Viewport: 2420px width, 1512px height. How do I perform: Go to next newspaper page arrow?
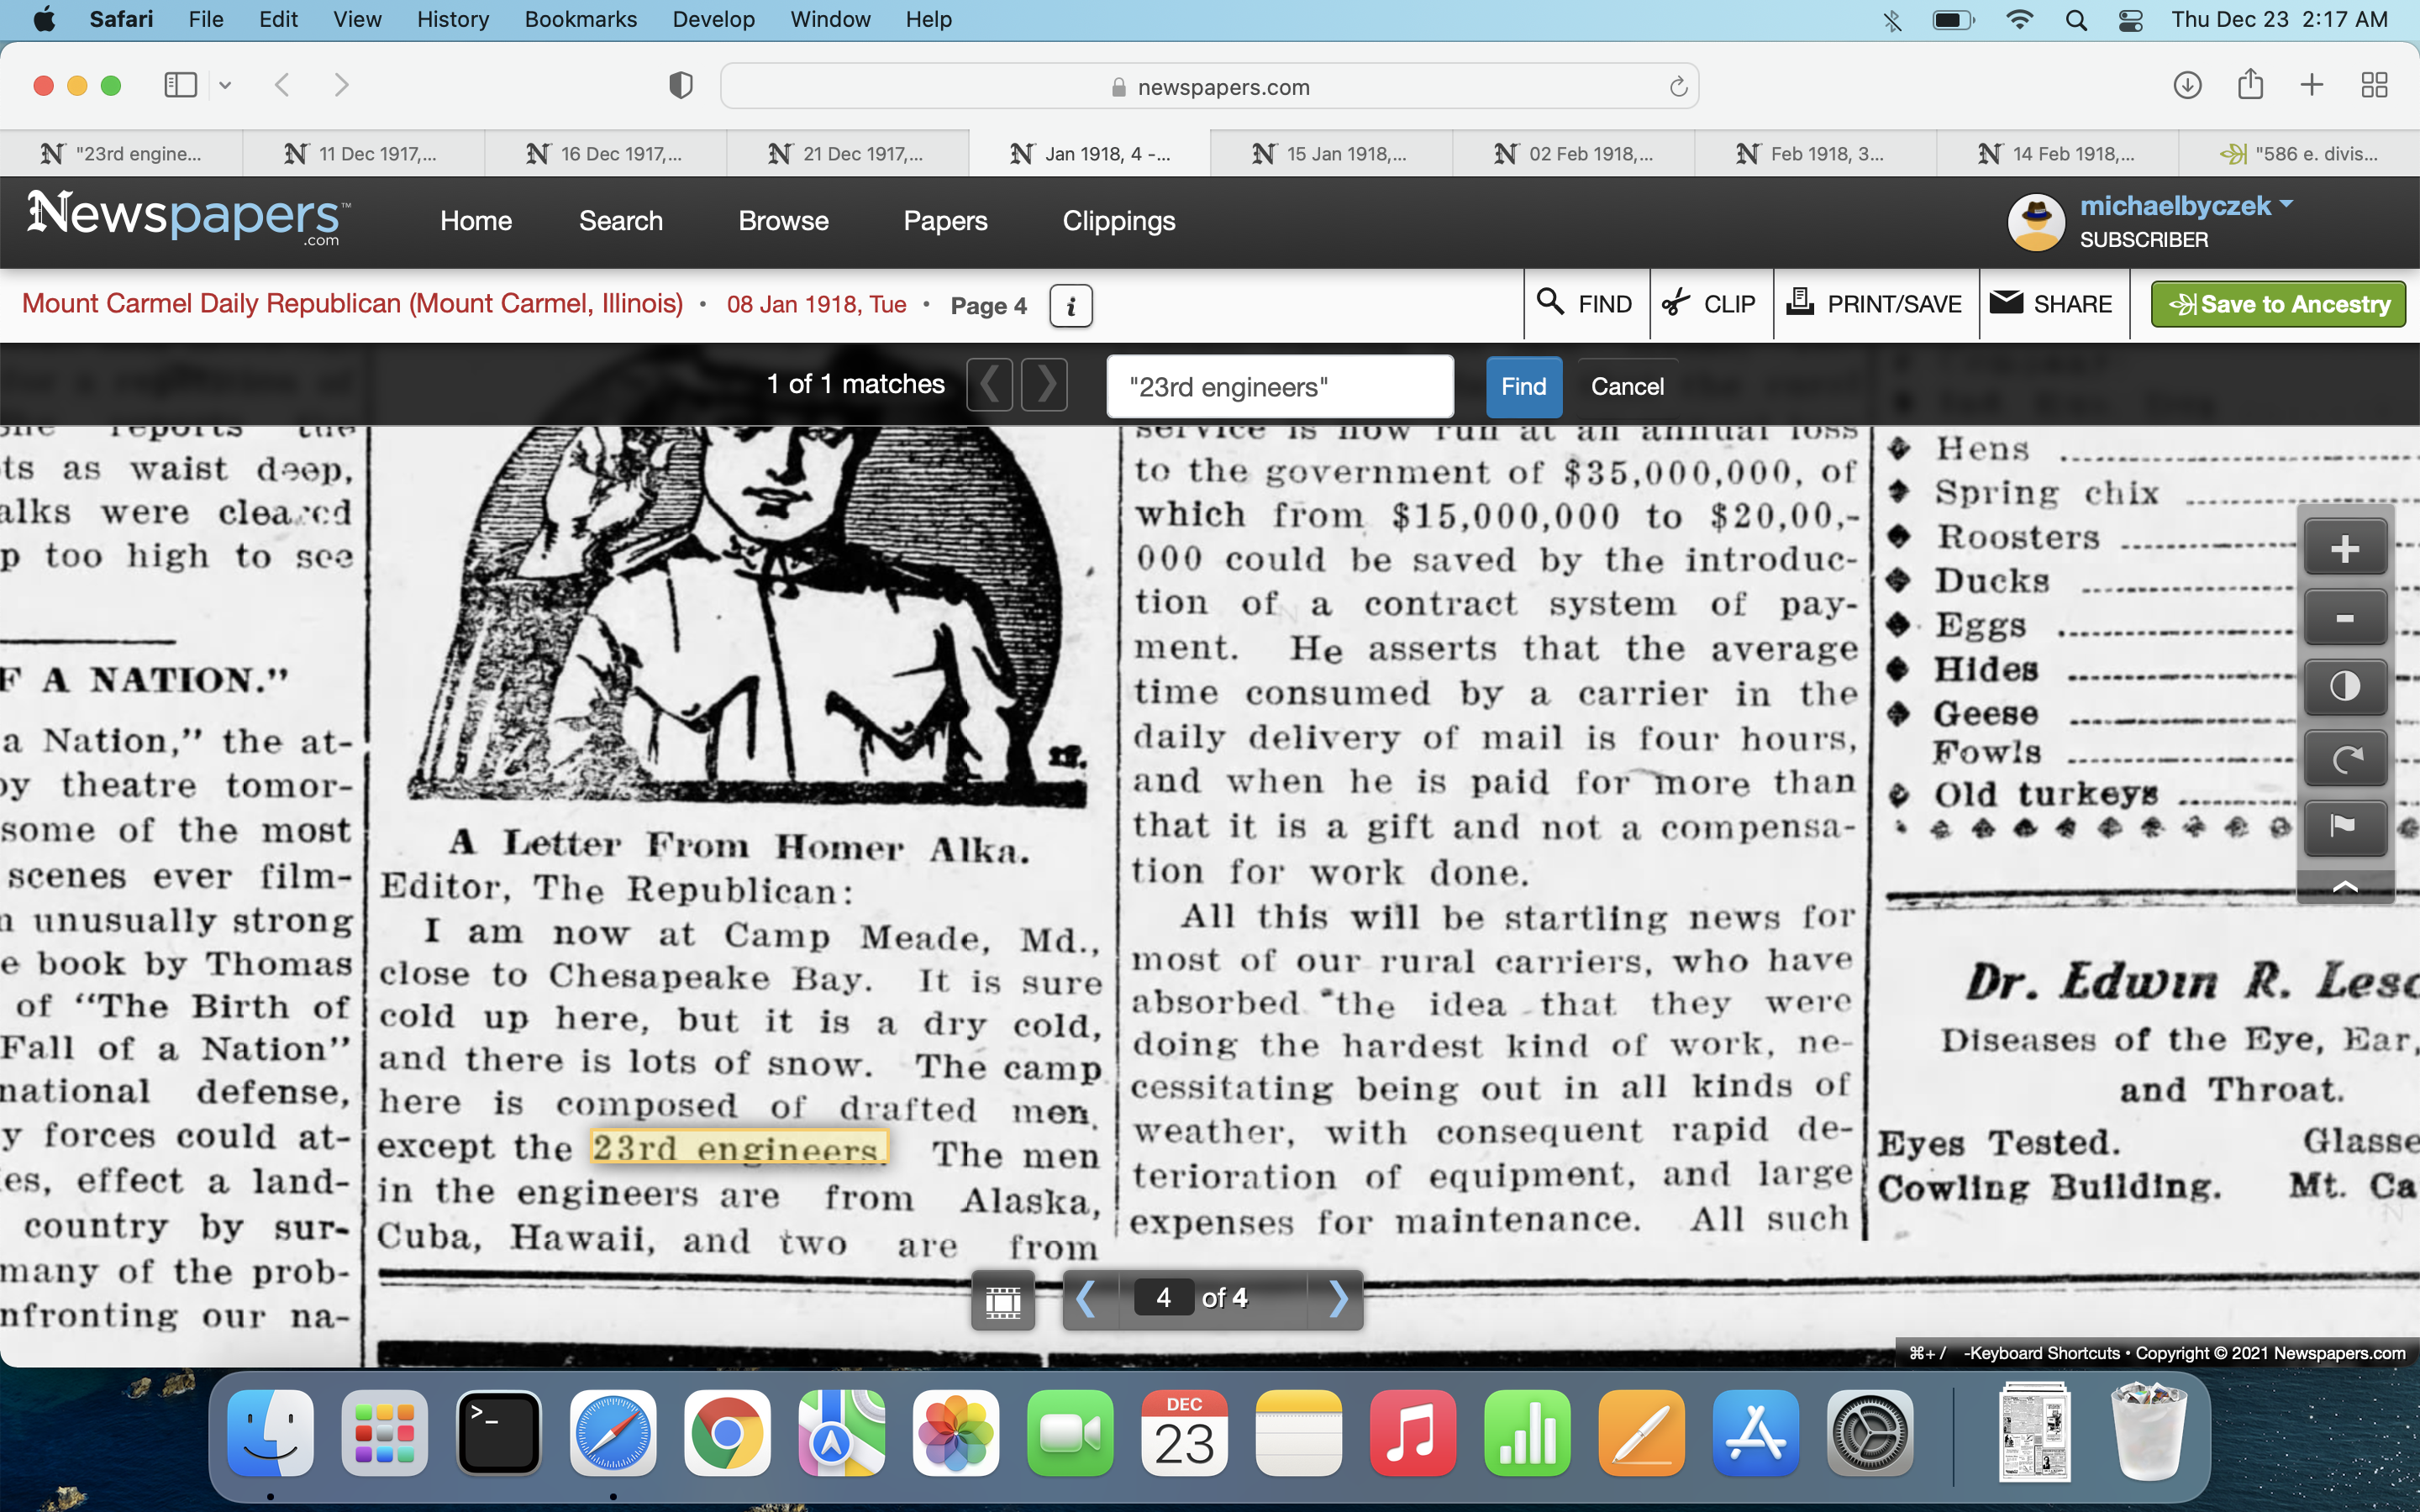coord(1338,1299)
